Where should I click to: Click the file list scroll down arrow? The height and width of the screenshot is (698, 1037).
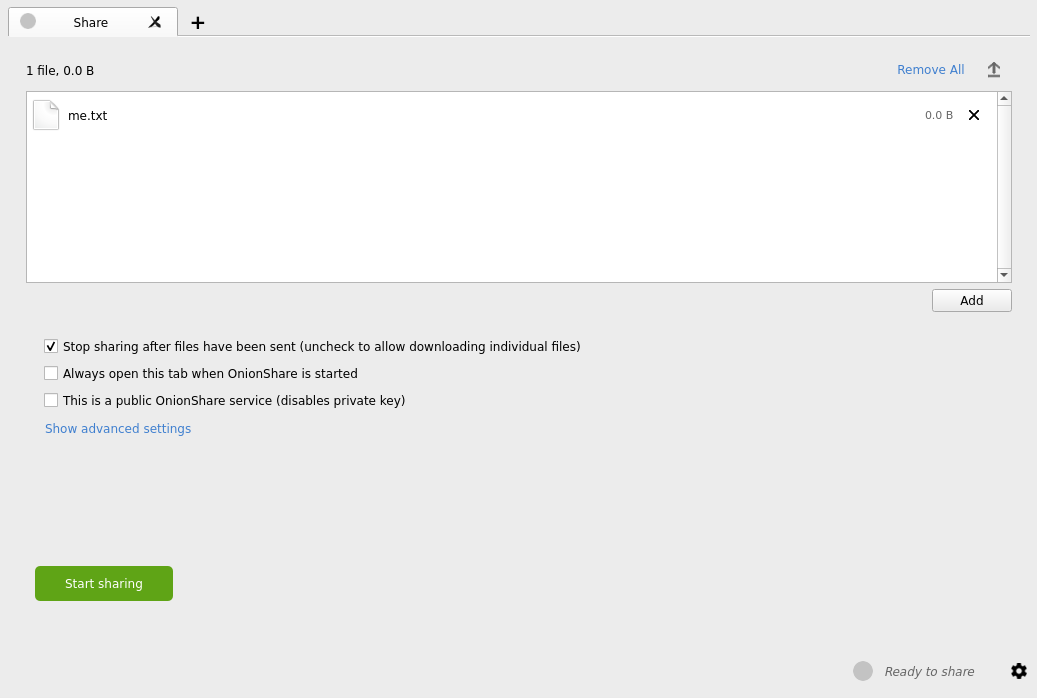1004,275
